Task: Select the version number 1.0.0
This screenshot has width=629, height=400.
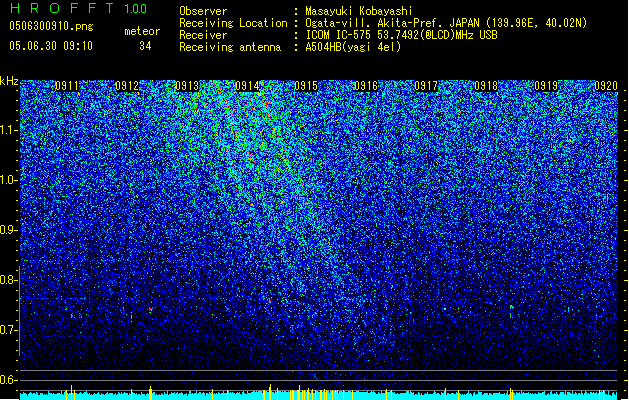Action: (136, 9)
